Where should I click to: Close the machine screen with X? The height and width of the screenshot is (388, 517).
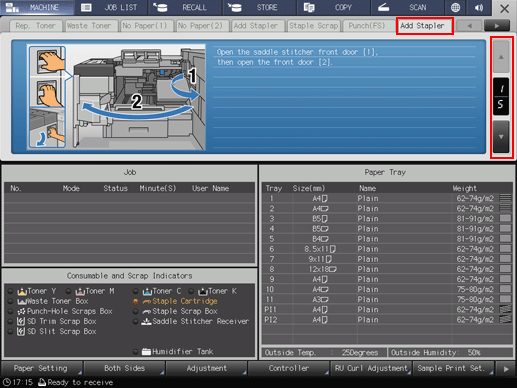point(504,8)
